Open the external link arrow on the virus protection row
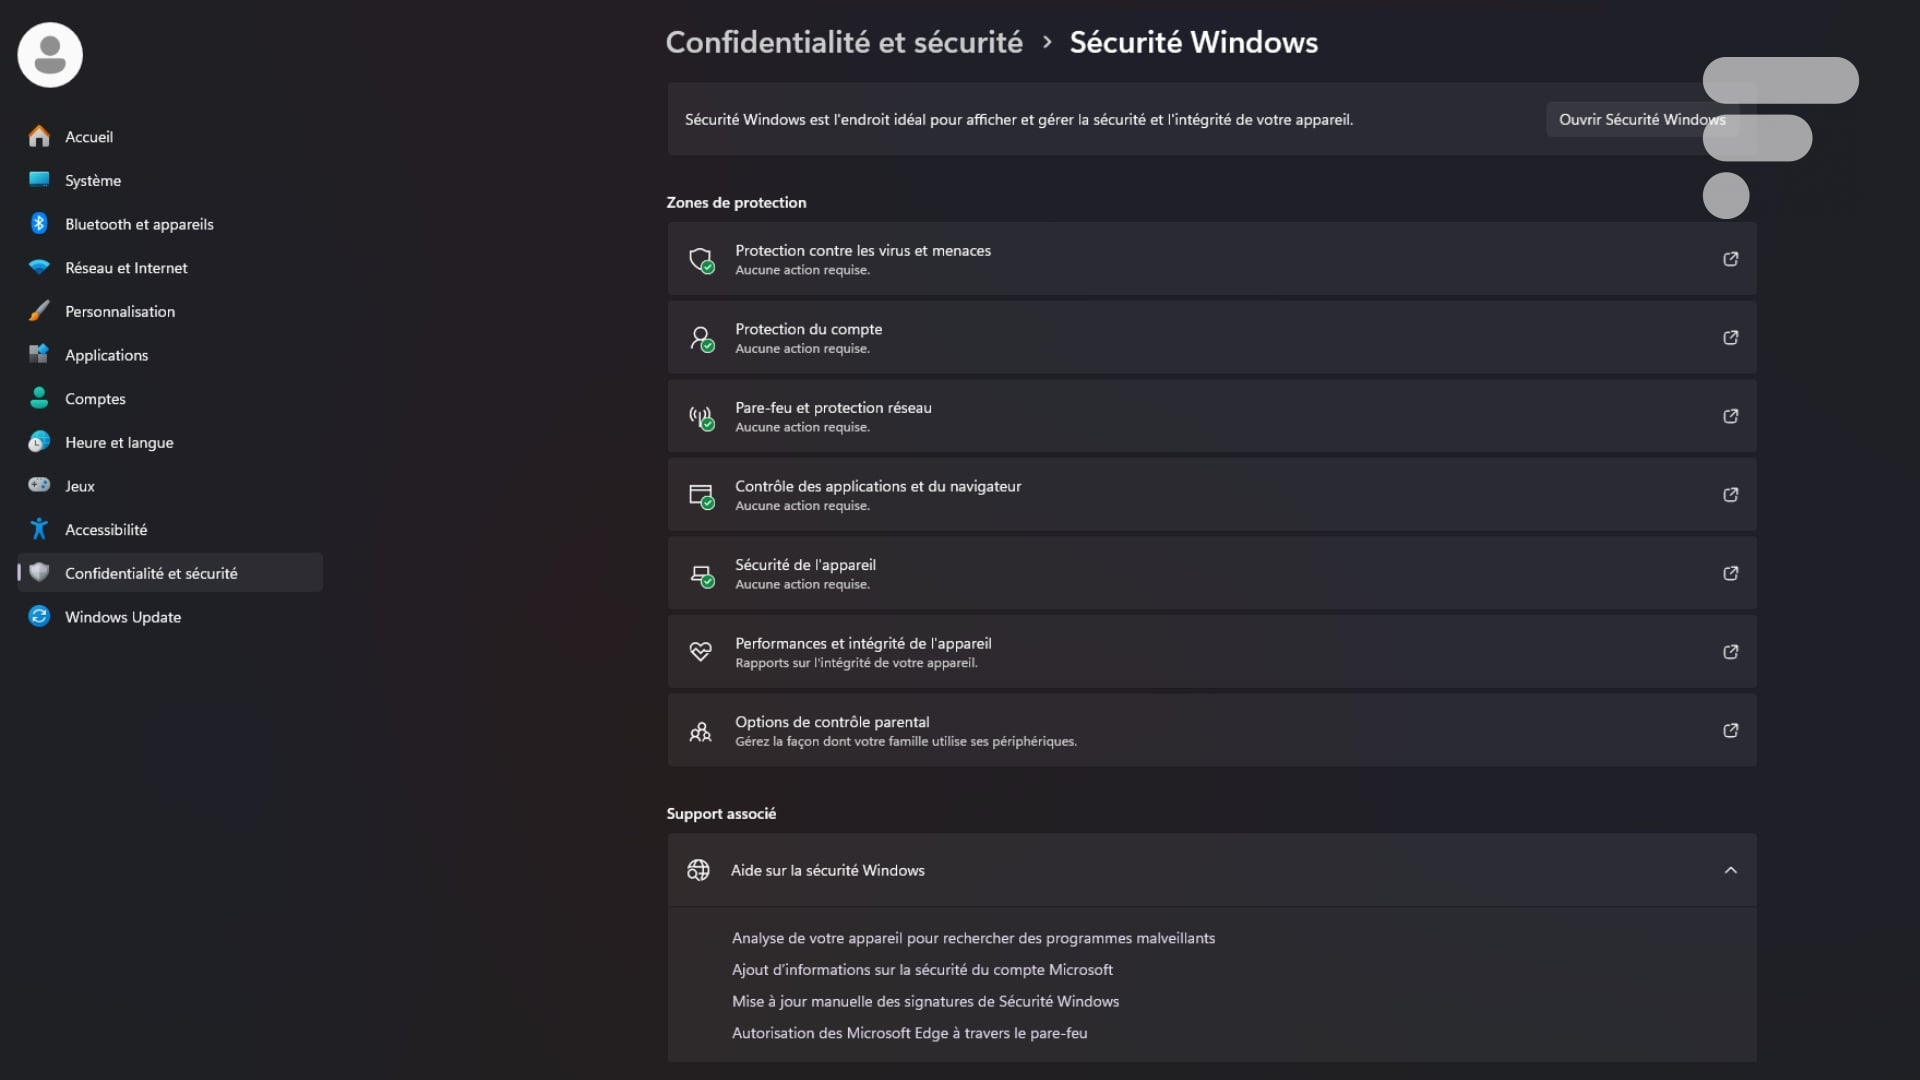Viewport: 1920px width, 1080px height. coord(1730,259)
